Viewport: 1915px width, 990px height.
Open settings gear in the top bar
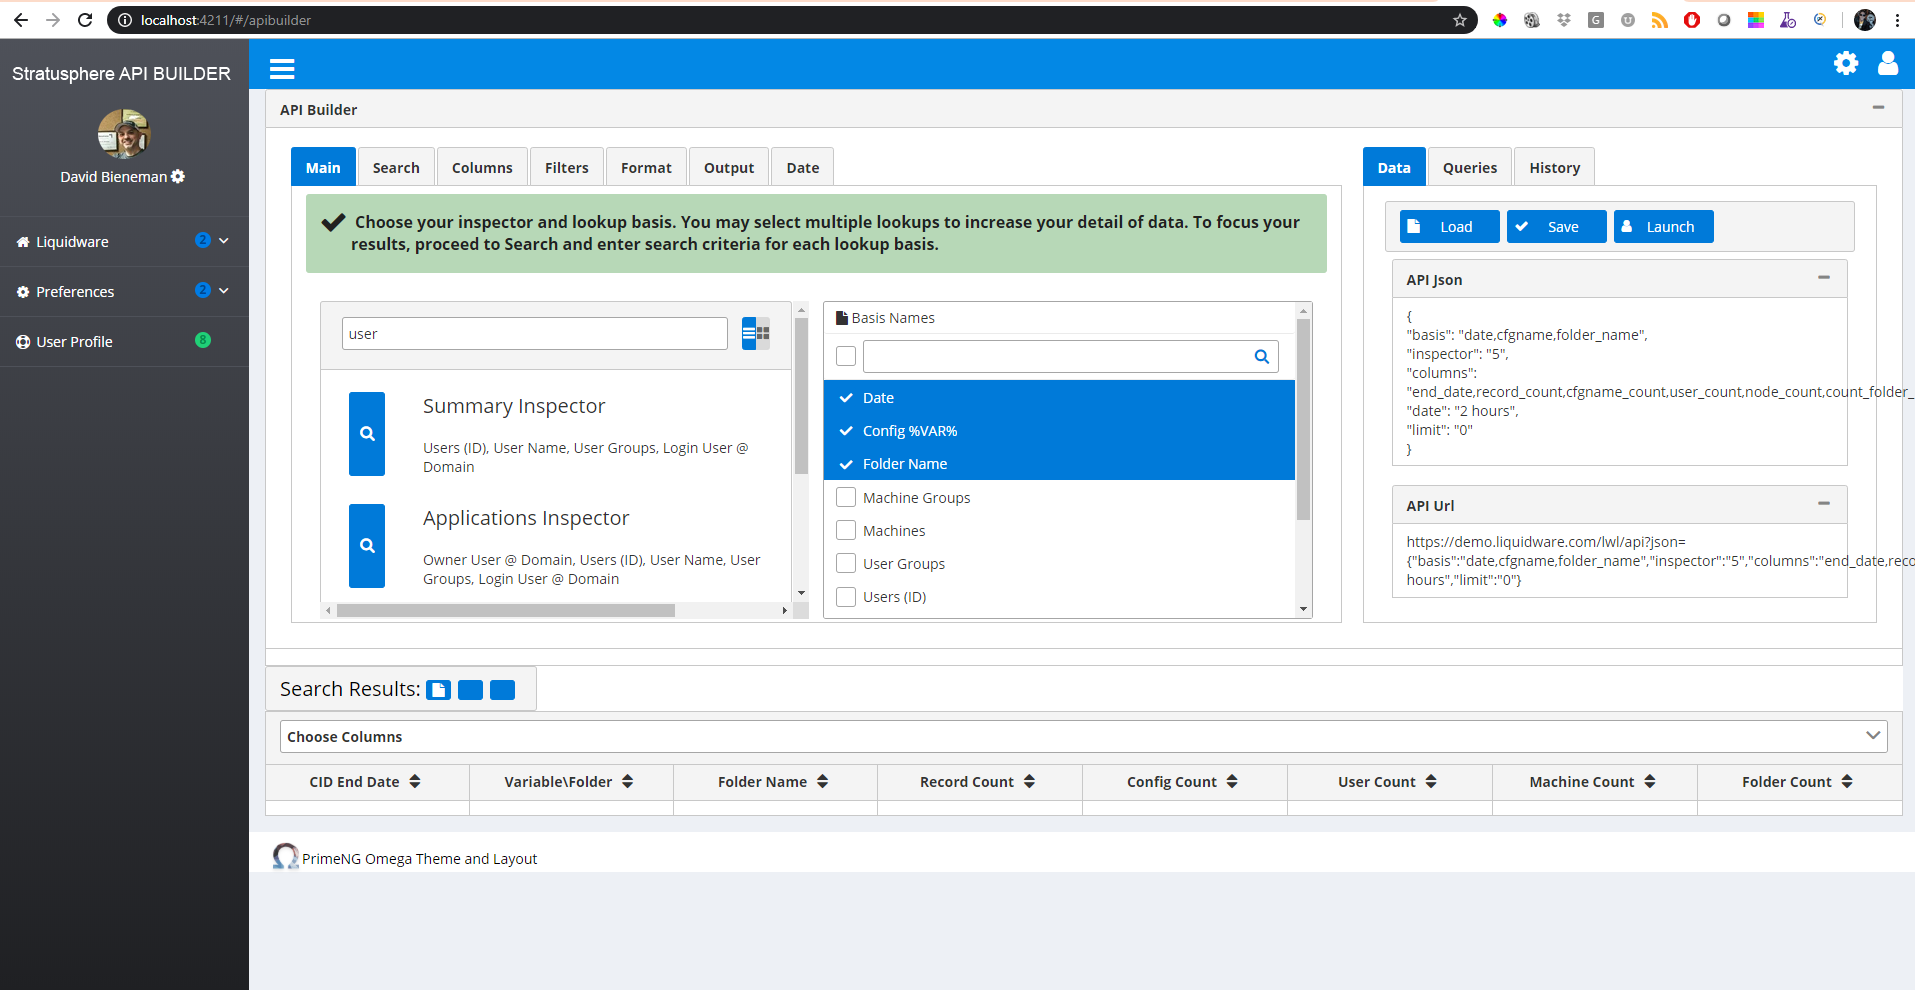pos(1846,63)
